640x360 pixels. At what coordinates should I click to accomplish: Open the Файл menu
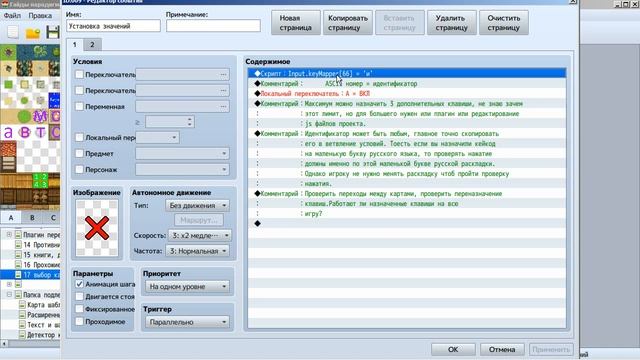(x=12, y=16)
